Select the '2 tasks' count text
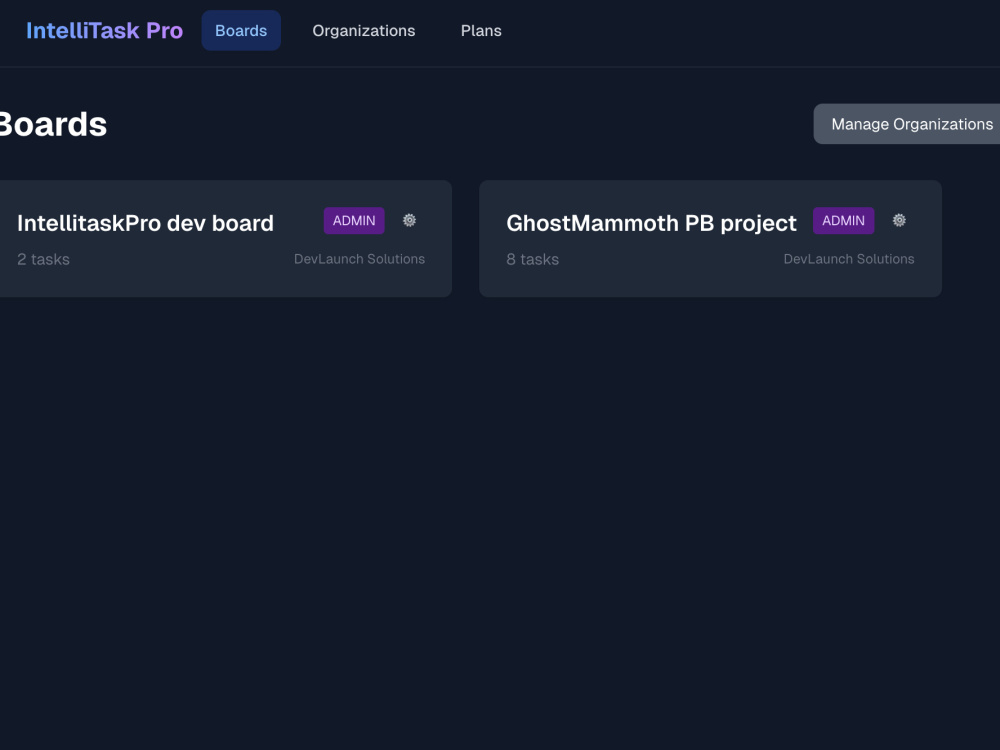 tap(43, 260)
